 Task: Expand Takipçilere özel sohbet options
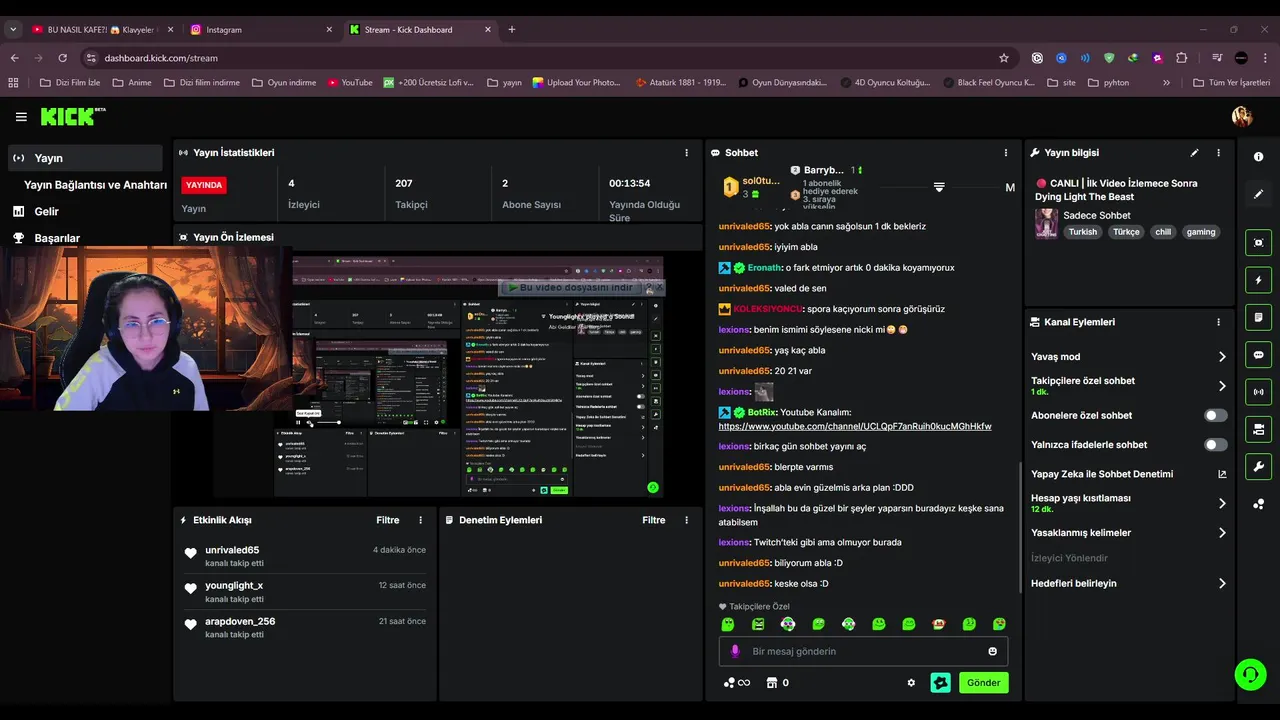[1222, 386]
